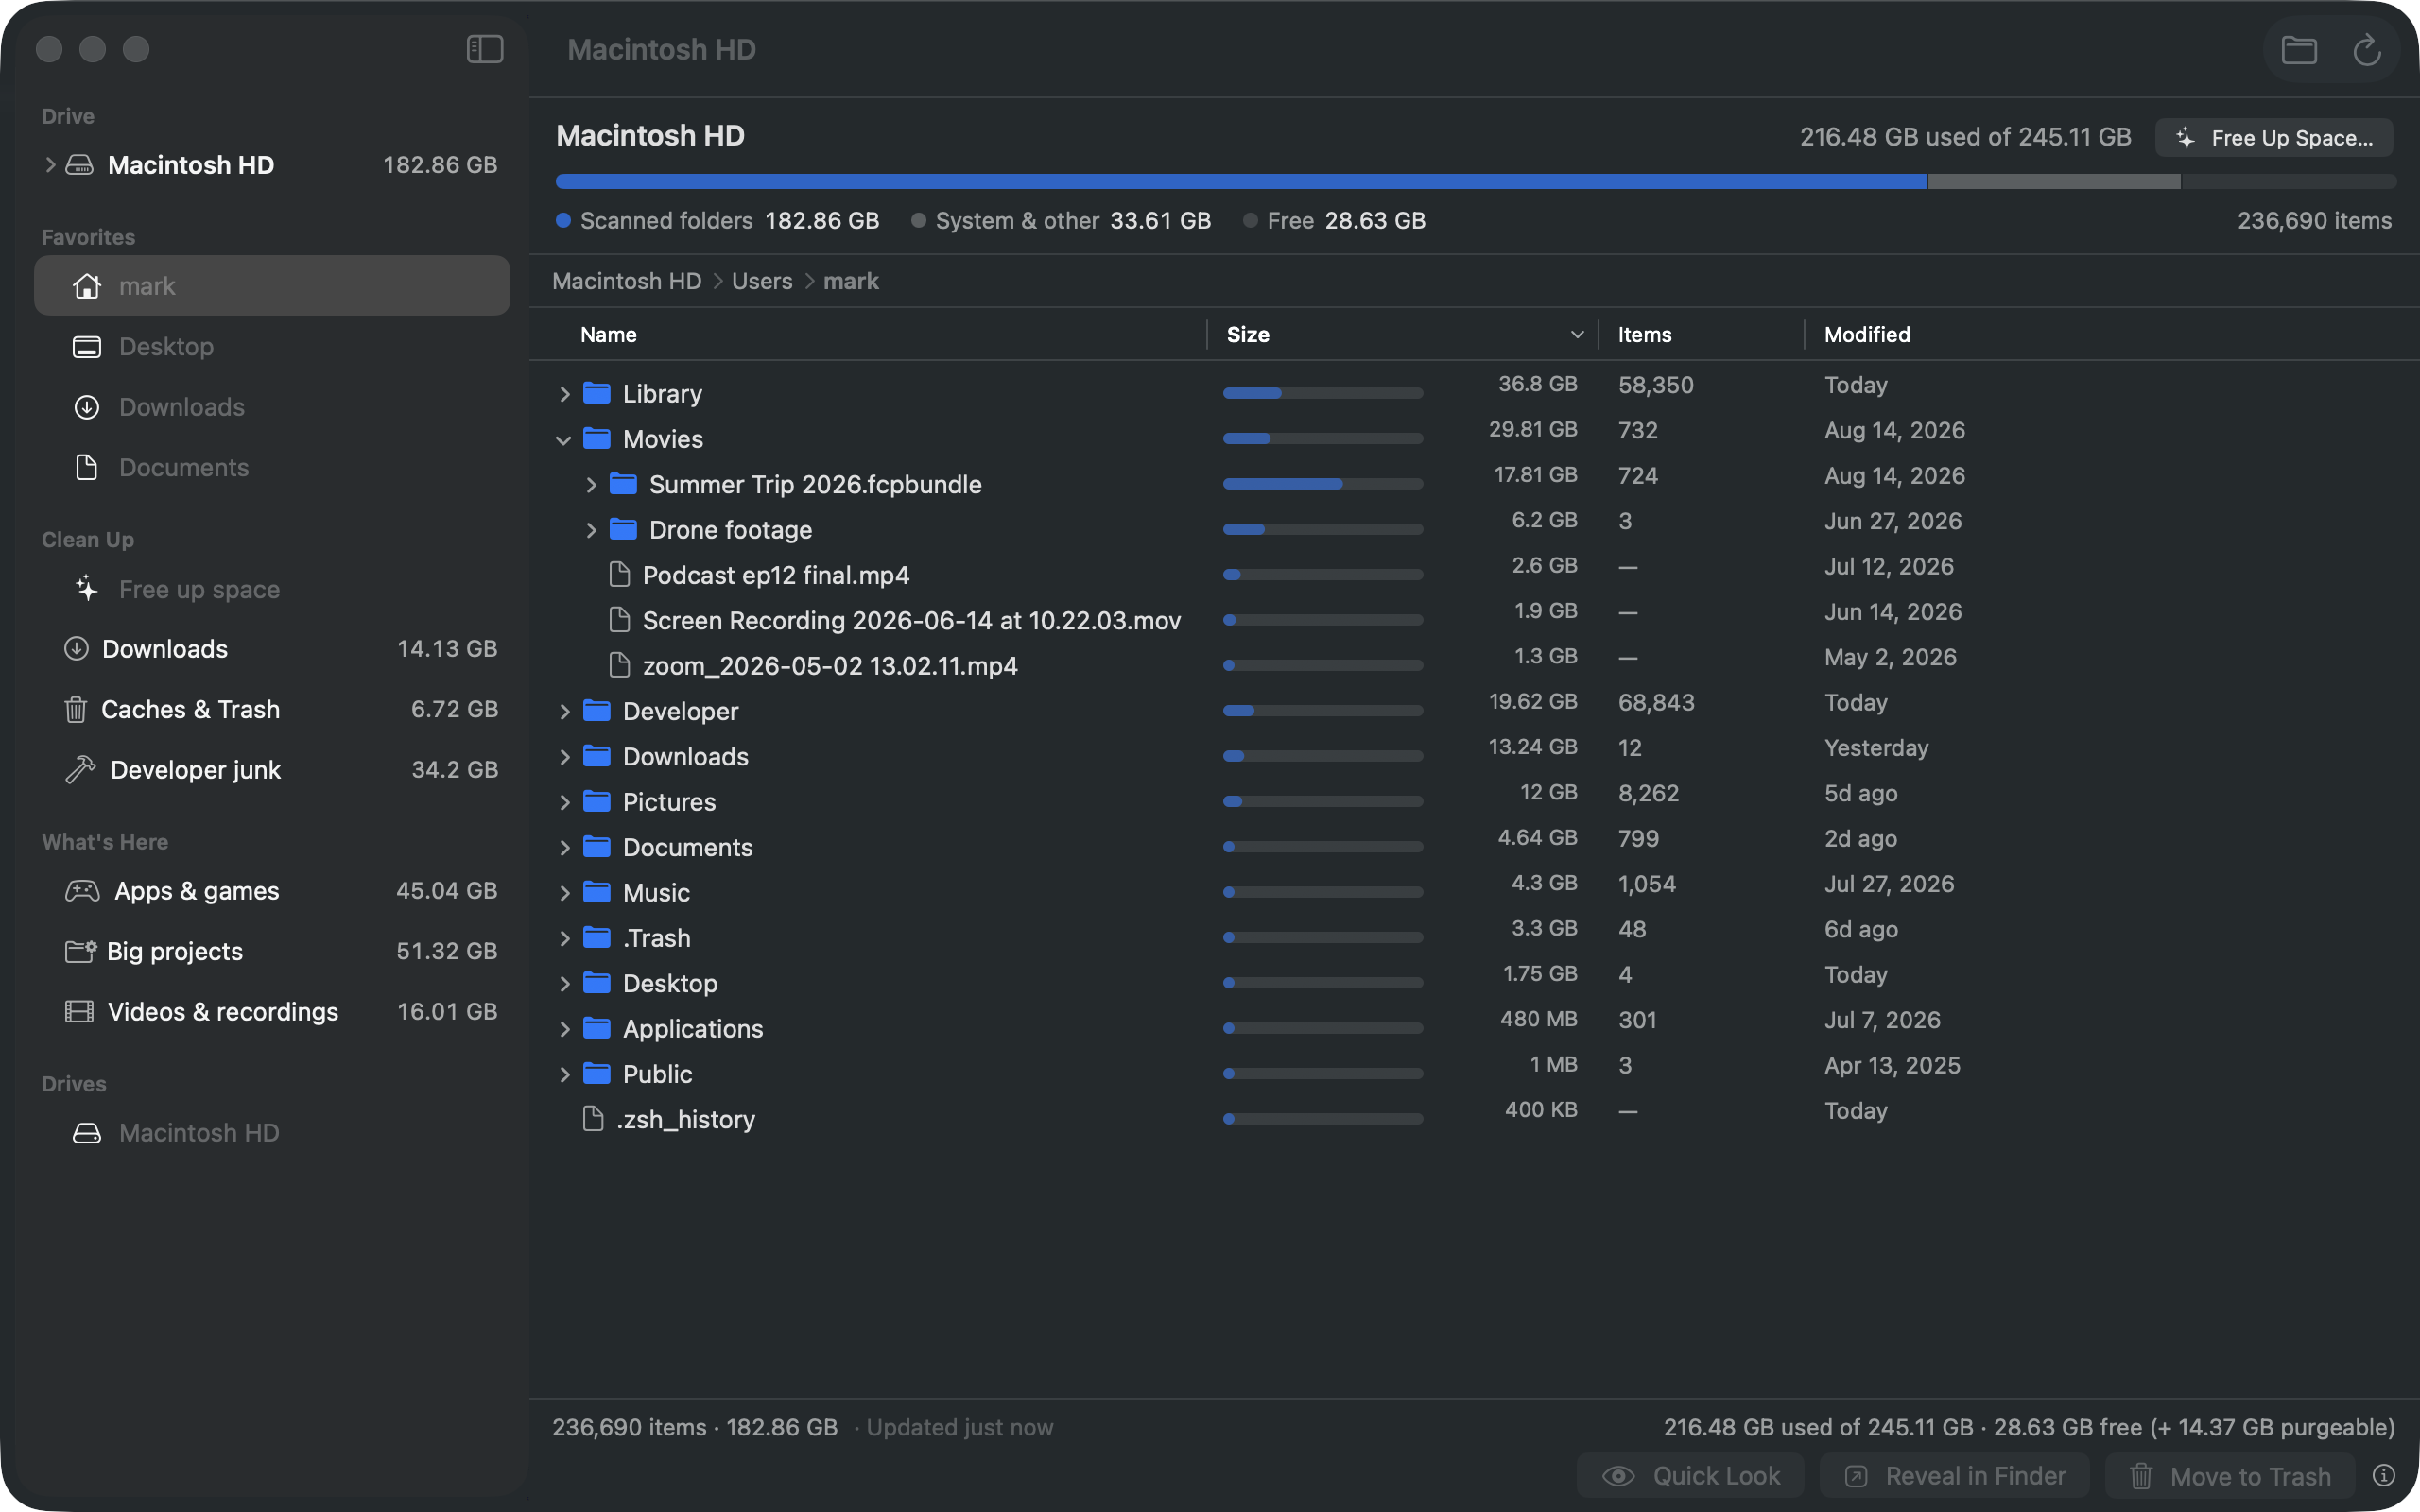Click the Macintosh HD drive icon at top of sidebar

79,165
